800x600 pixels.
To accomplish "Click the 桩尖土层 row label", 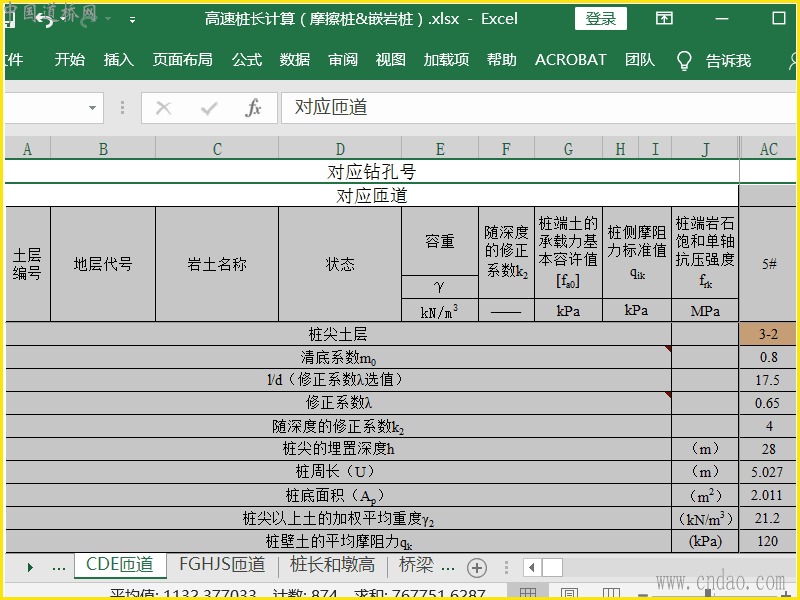I will coord(338,334).
